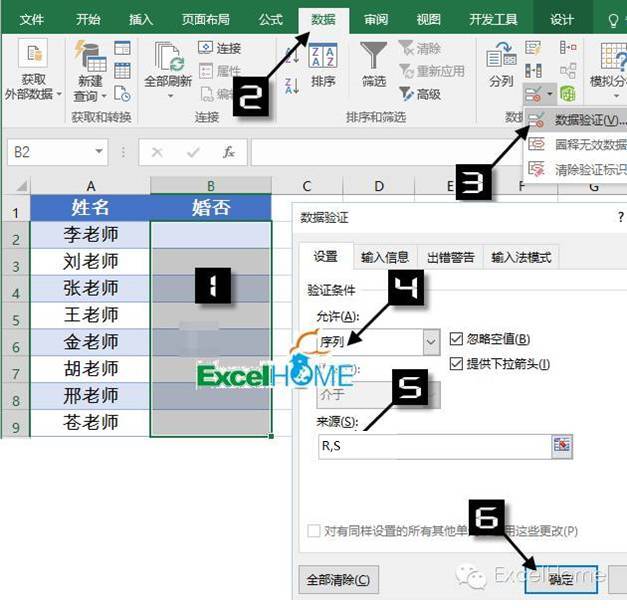The image size is (627, 608).
Task: Click the Tell Me lightbulb icon
Action: point(613,20)
